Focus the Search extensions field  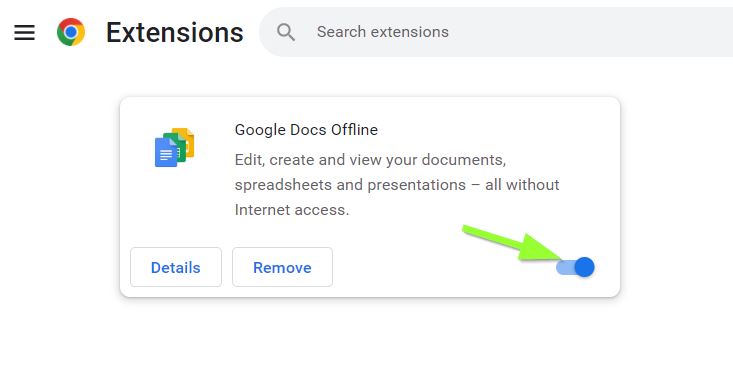pyautogui.click(x=496, y=32)
